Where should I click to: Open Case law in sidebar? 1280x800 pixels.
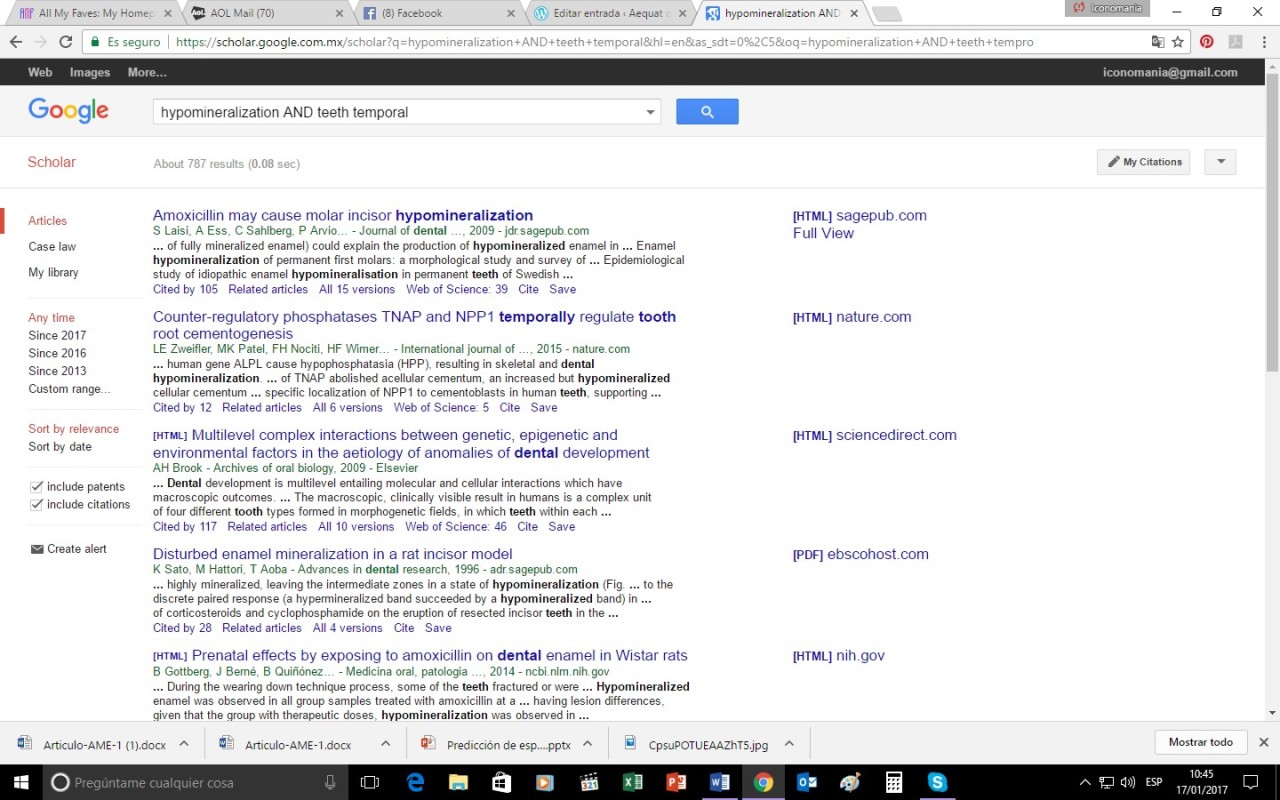[52, 247]
